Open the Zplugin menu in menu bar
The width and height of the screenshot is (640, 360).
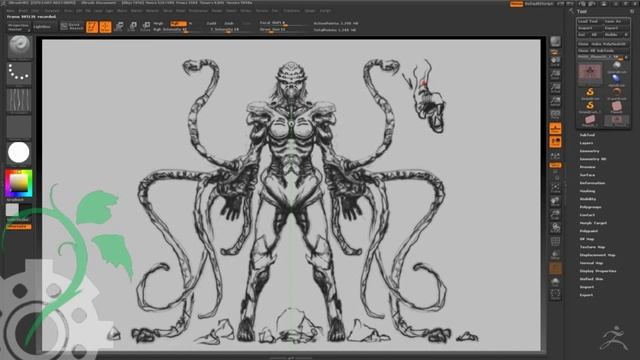tap(310, 11)
